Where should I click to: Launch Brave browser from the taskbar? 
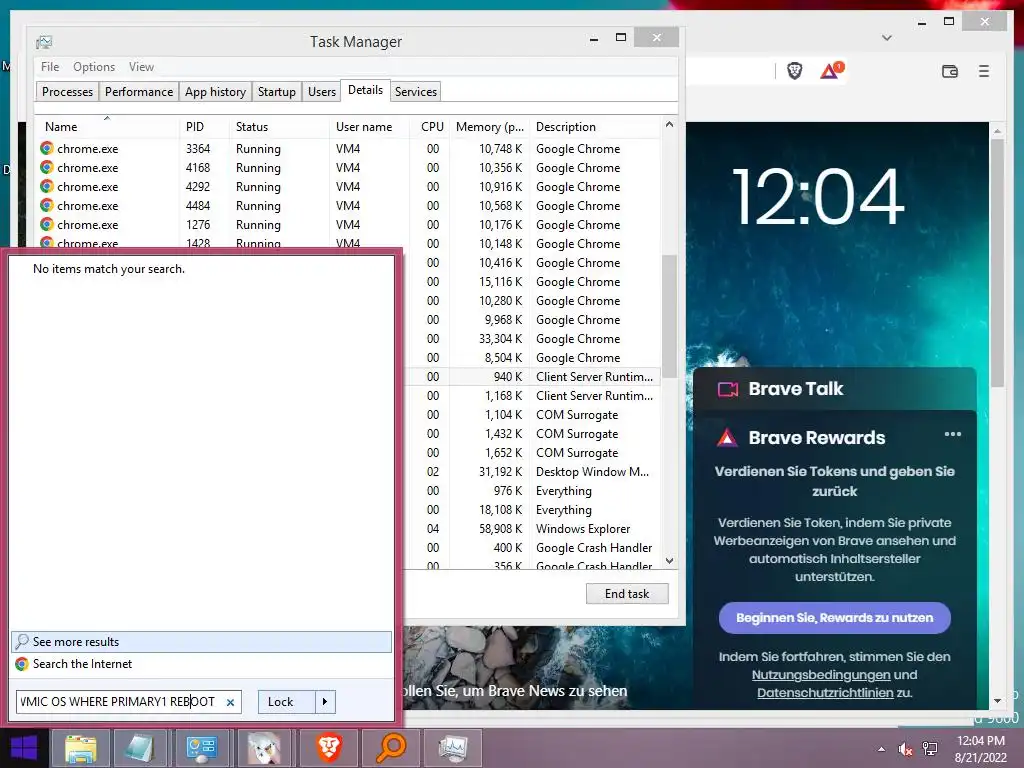pos(329,748)
